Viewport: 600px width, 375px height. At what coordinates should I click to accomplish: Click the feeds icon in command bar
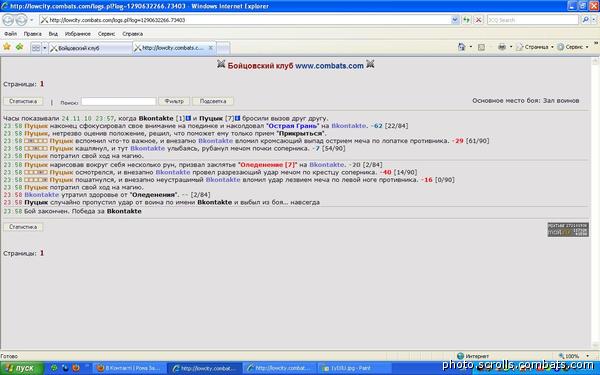481,47
